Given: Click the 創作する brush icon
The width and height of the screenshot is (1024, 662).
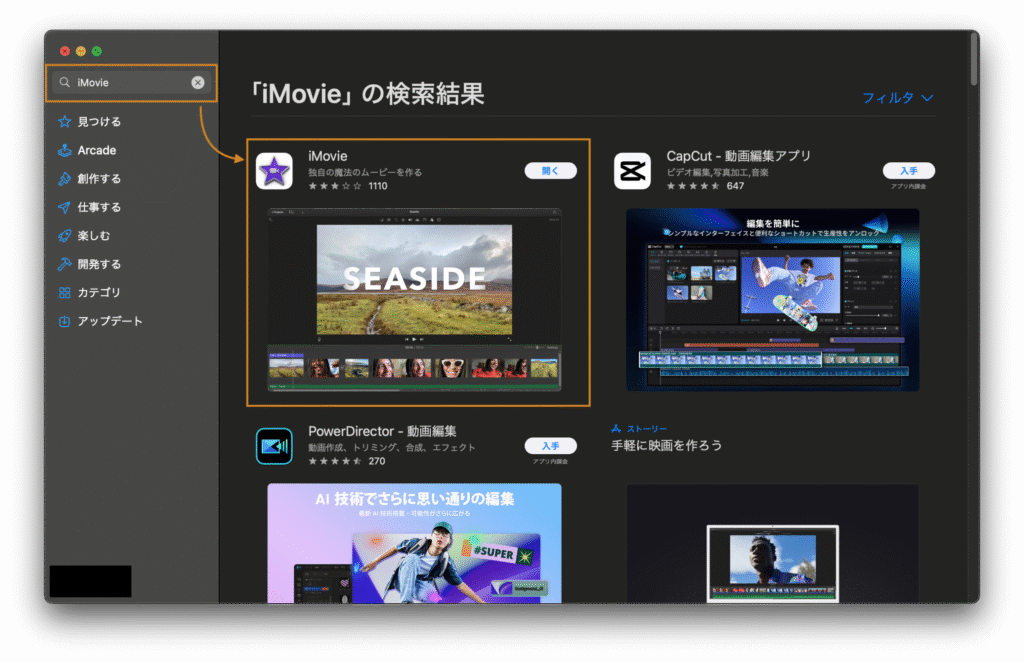Looking at the screenshot, I should click(64, 179).
